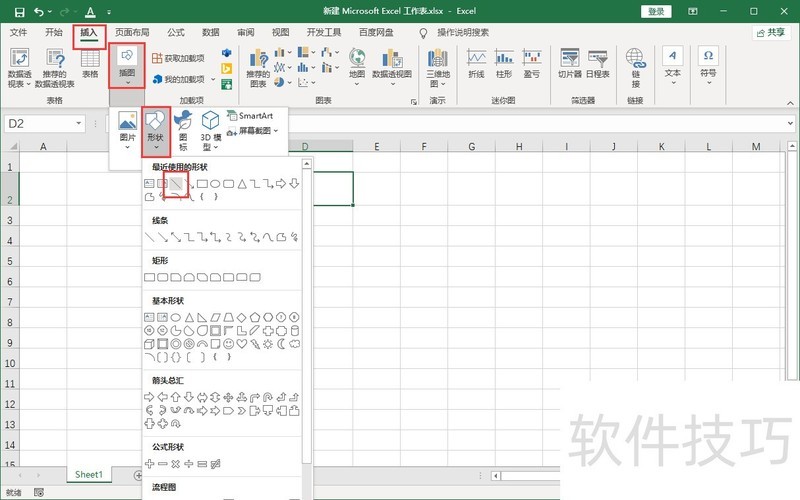The image size is (800, 500).
Task: Choose the Double Arrow line in Lines section
Action: [x=176, y=237]
